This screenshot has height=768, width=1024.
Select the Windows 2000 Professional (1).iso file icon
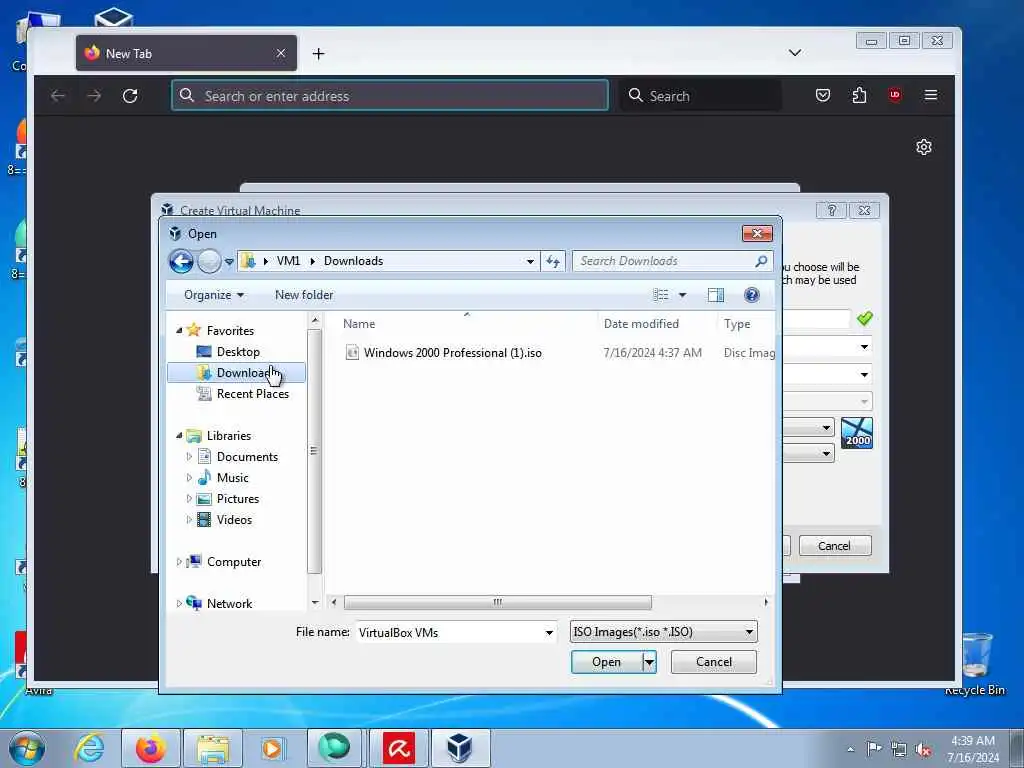click(352, 353)
